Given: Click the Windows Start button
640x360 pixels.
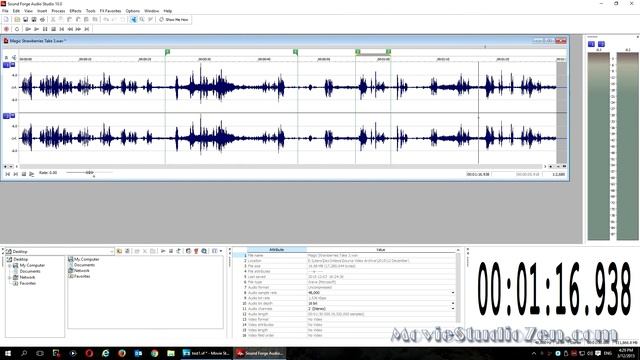Looking at the screenshot, I should [x=8, y=353].
